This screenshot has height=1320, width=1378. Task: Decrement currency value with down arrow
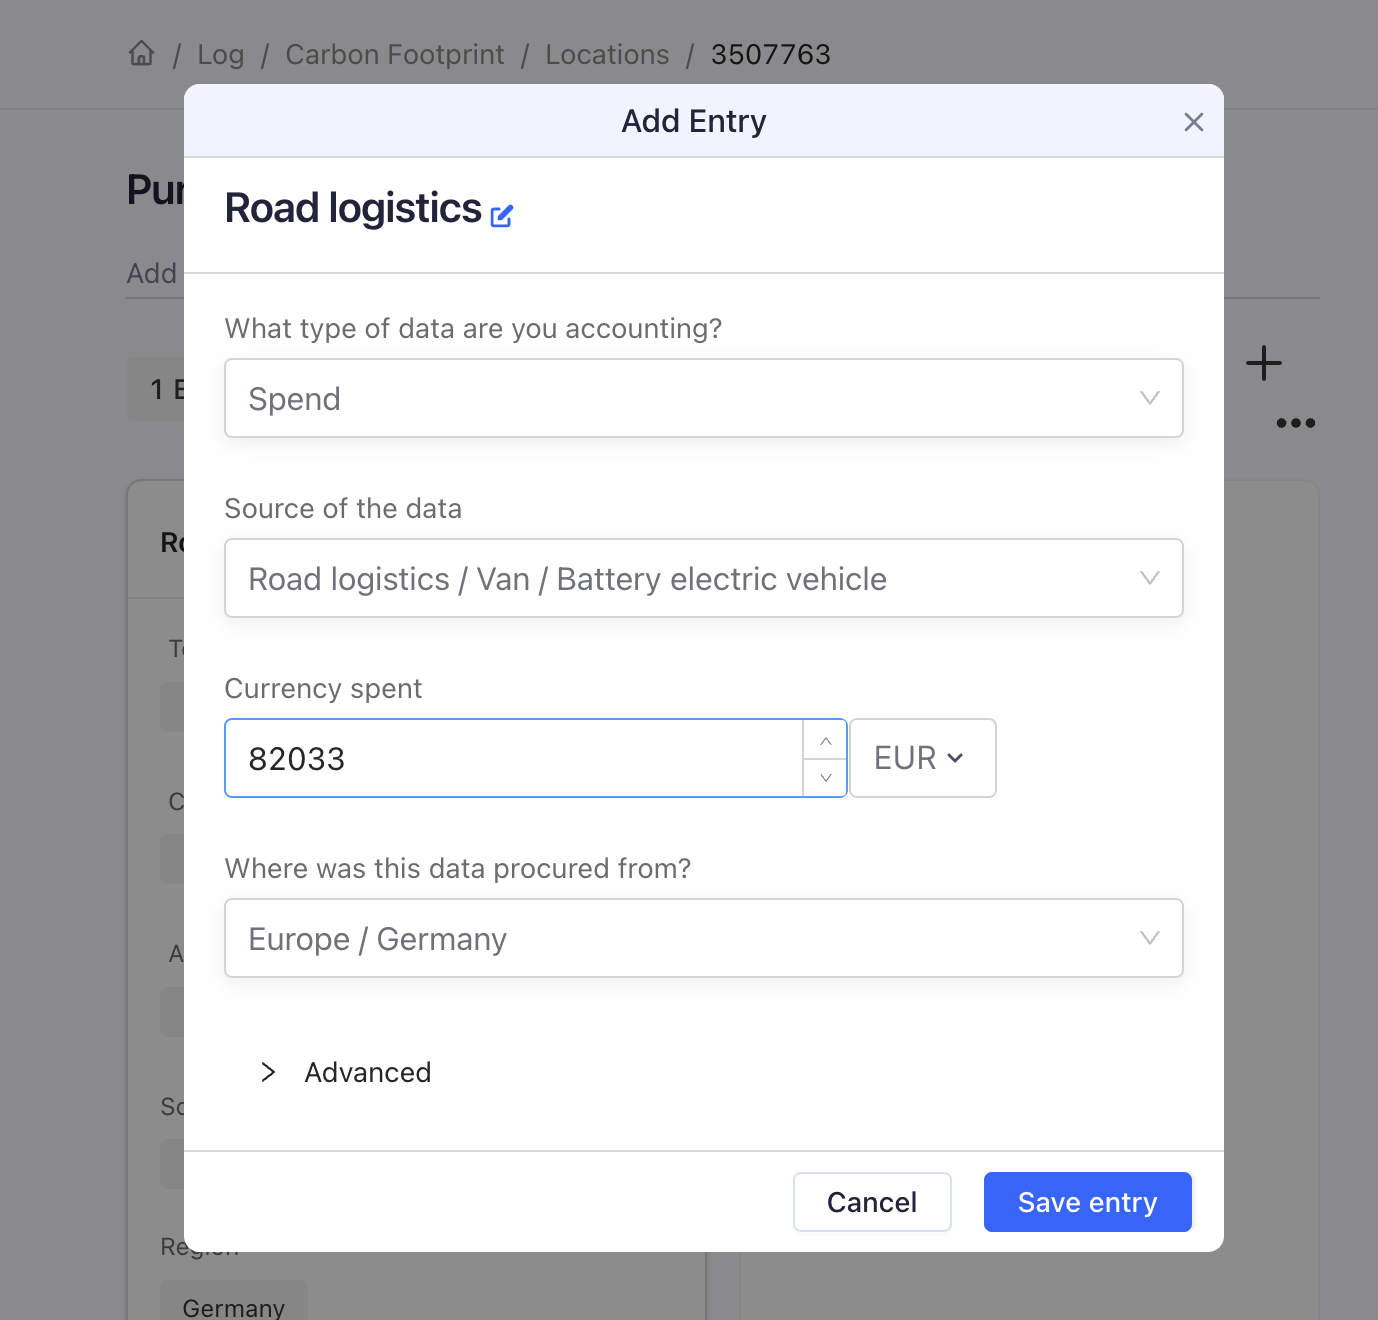click(826, 778)
